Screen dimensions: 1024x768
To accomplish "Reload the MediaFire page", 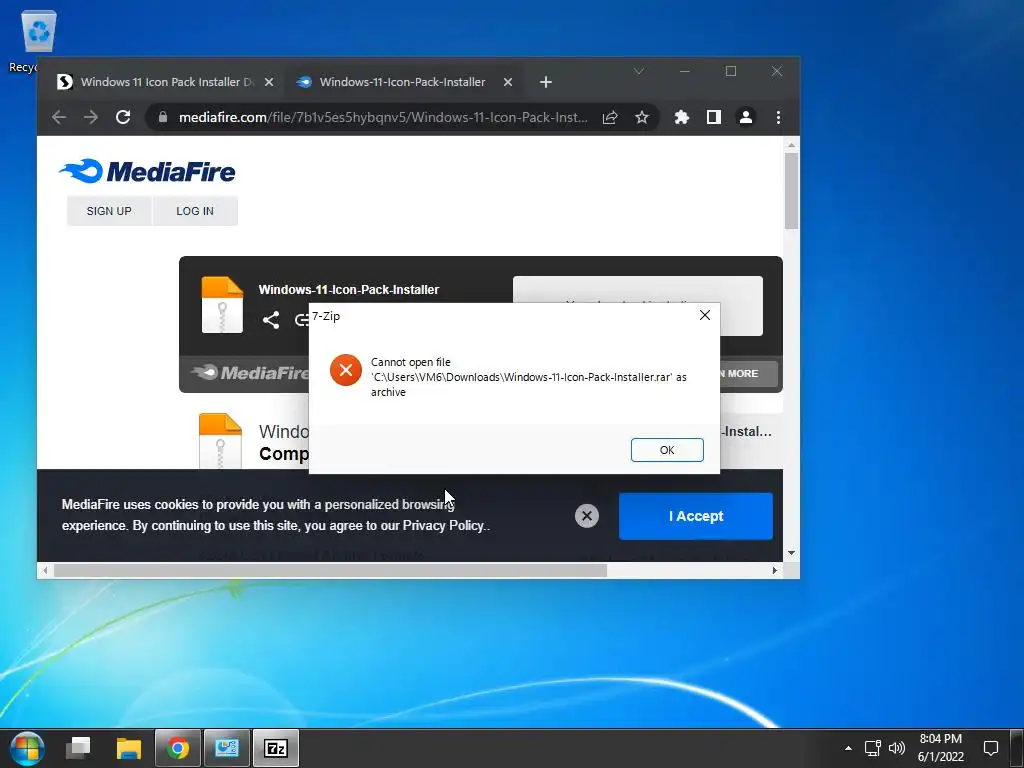I will 123,118.
